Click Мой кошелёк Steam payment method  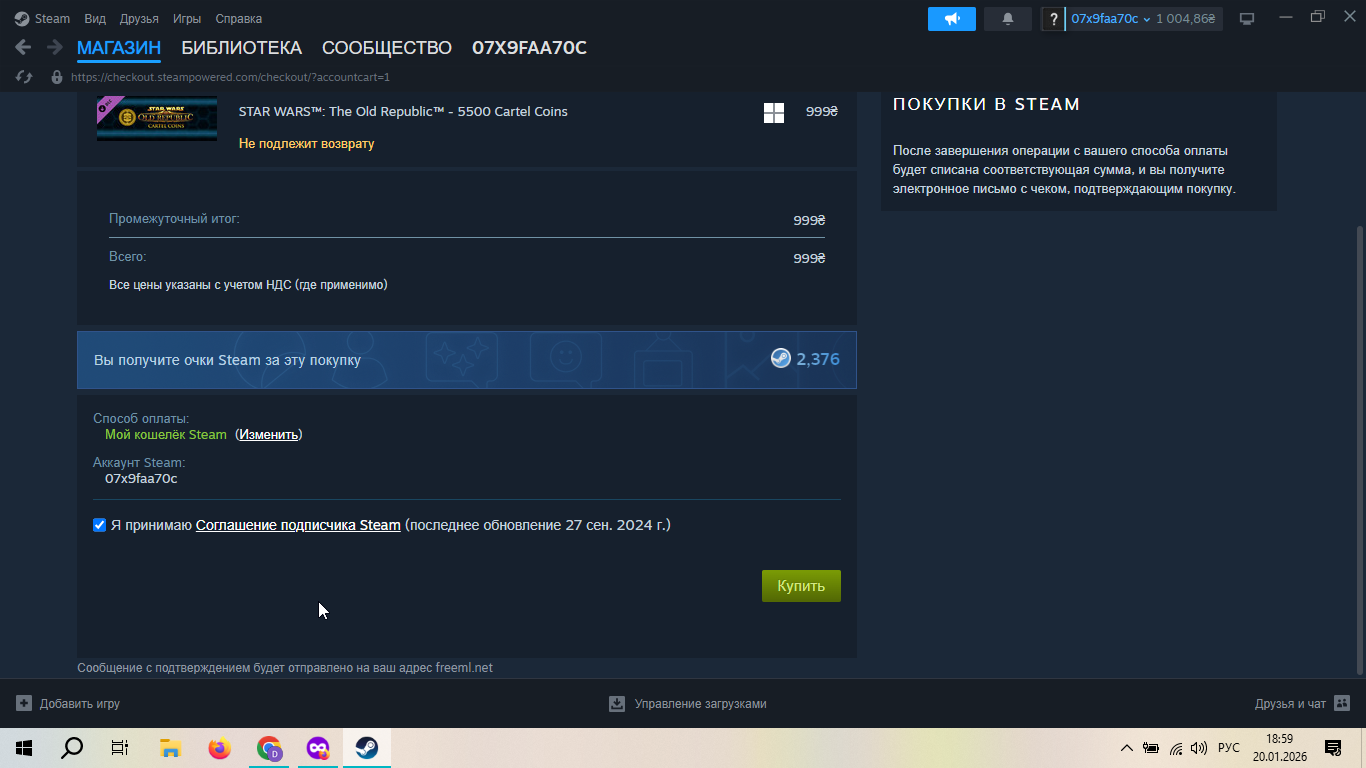[x=166, y=434]
